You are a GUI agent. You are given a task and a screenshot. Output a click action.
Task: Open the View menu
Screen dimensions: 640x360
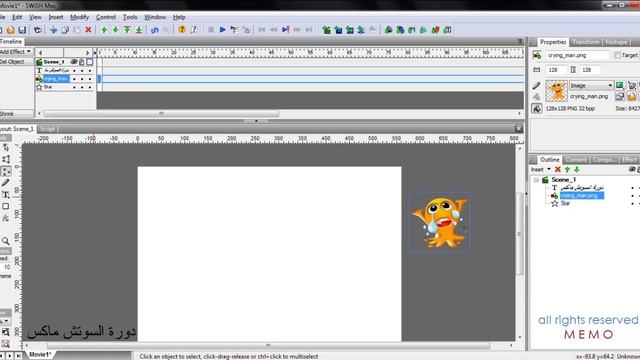35,17
